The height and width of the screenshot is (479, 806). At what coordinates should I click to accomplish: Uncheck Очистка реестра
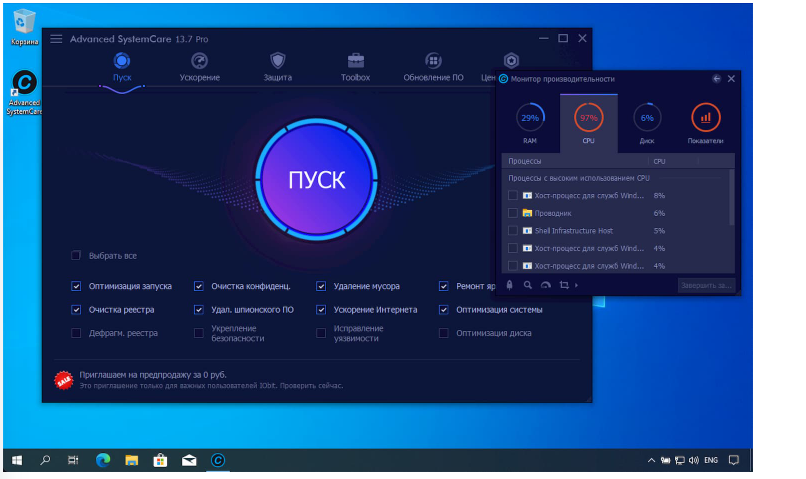tap(76, 310)
